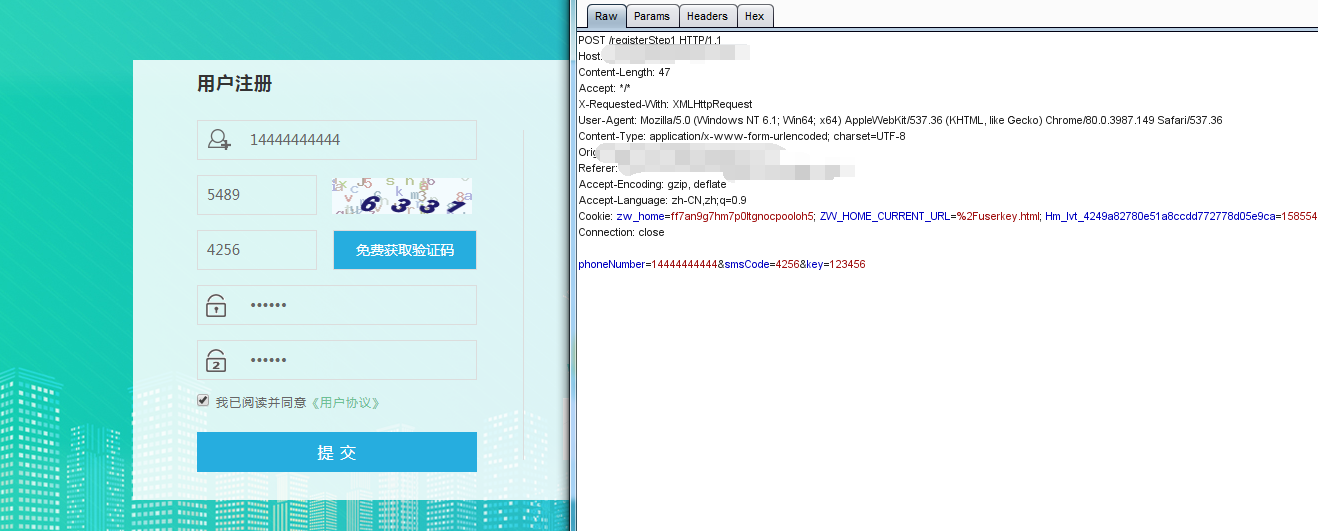Focus the SMS code input containing 4256
This screenshot has width=1318, height=531.
pos(257,250)
